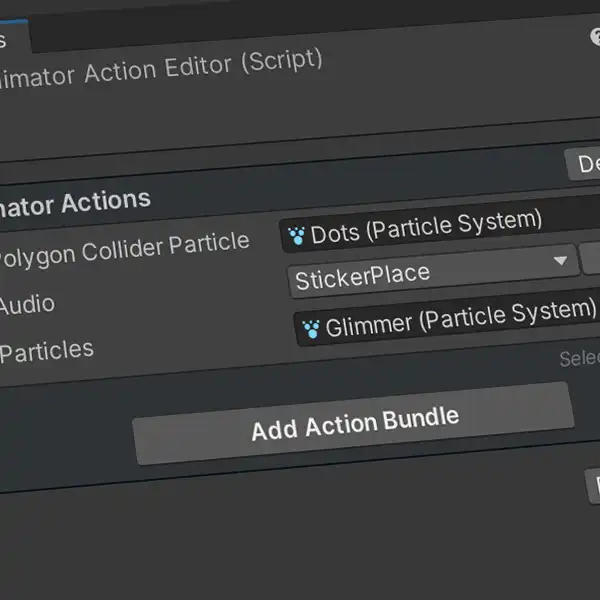Click the Animator Action Editor (Script) header

pyautogui.click(x=161, y=70)
